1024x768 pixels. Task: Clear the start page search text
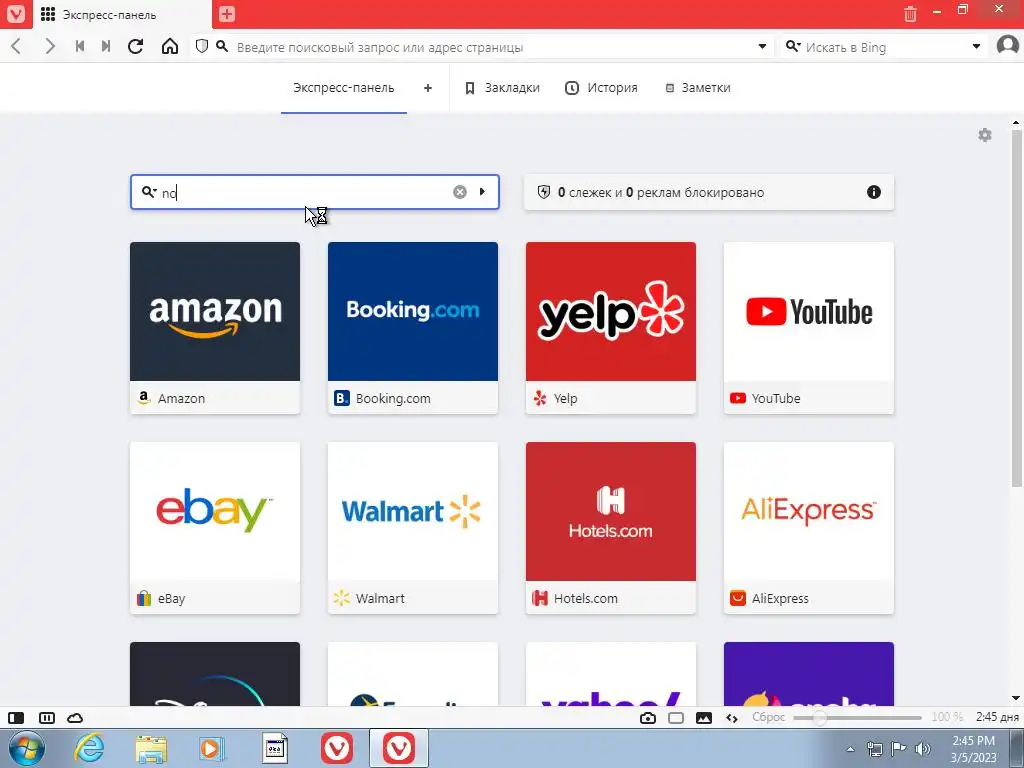coord(460,192)
